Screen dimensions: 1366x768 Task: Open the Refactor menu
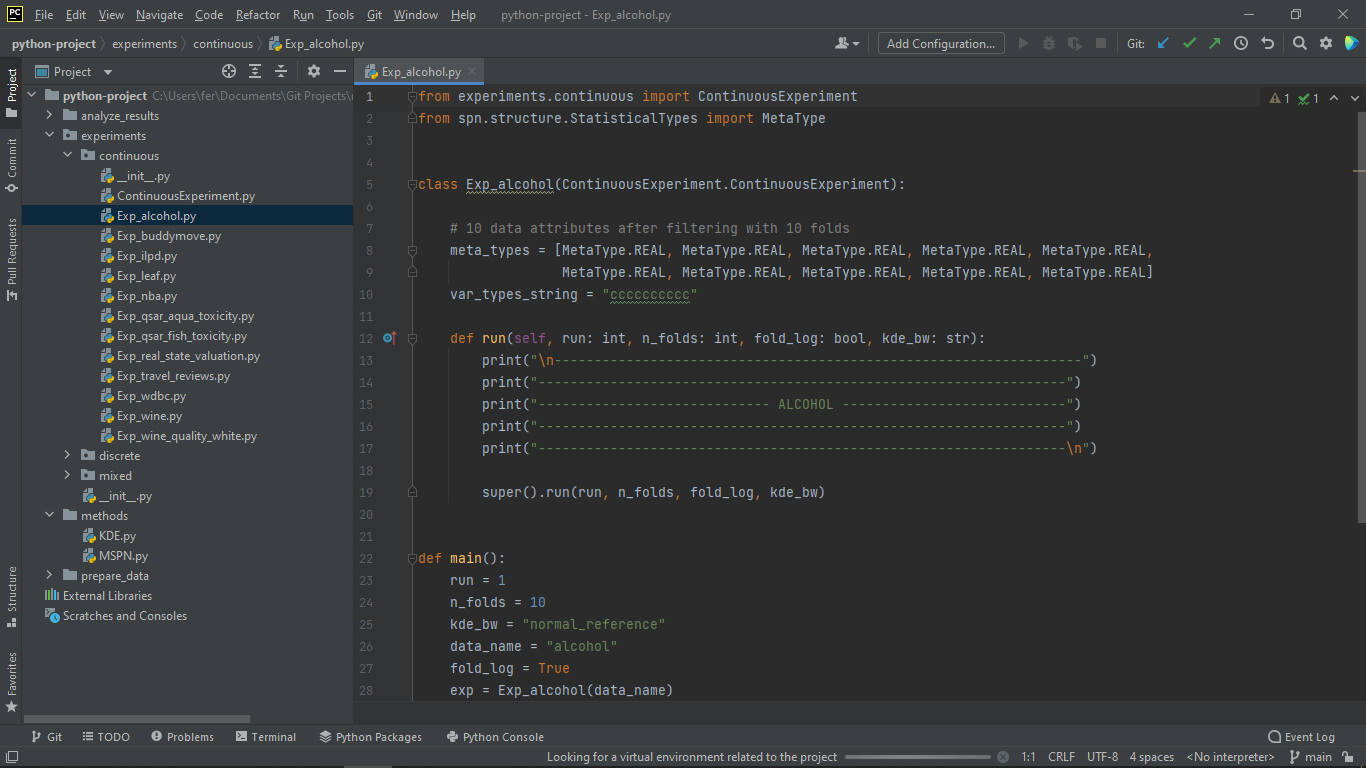point(258,15)
